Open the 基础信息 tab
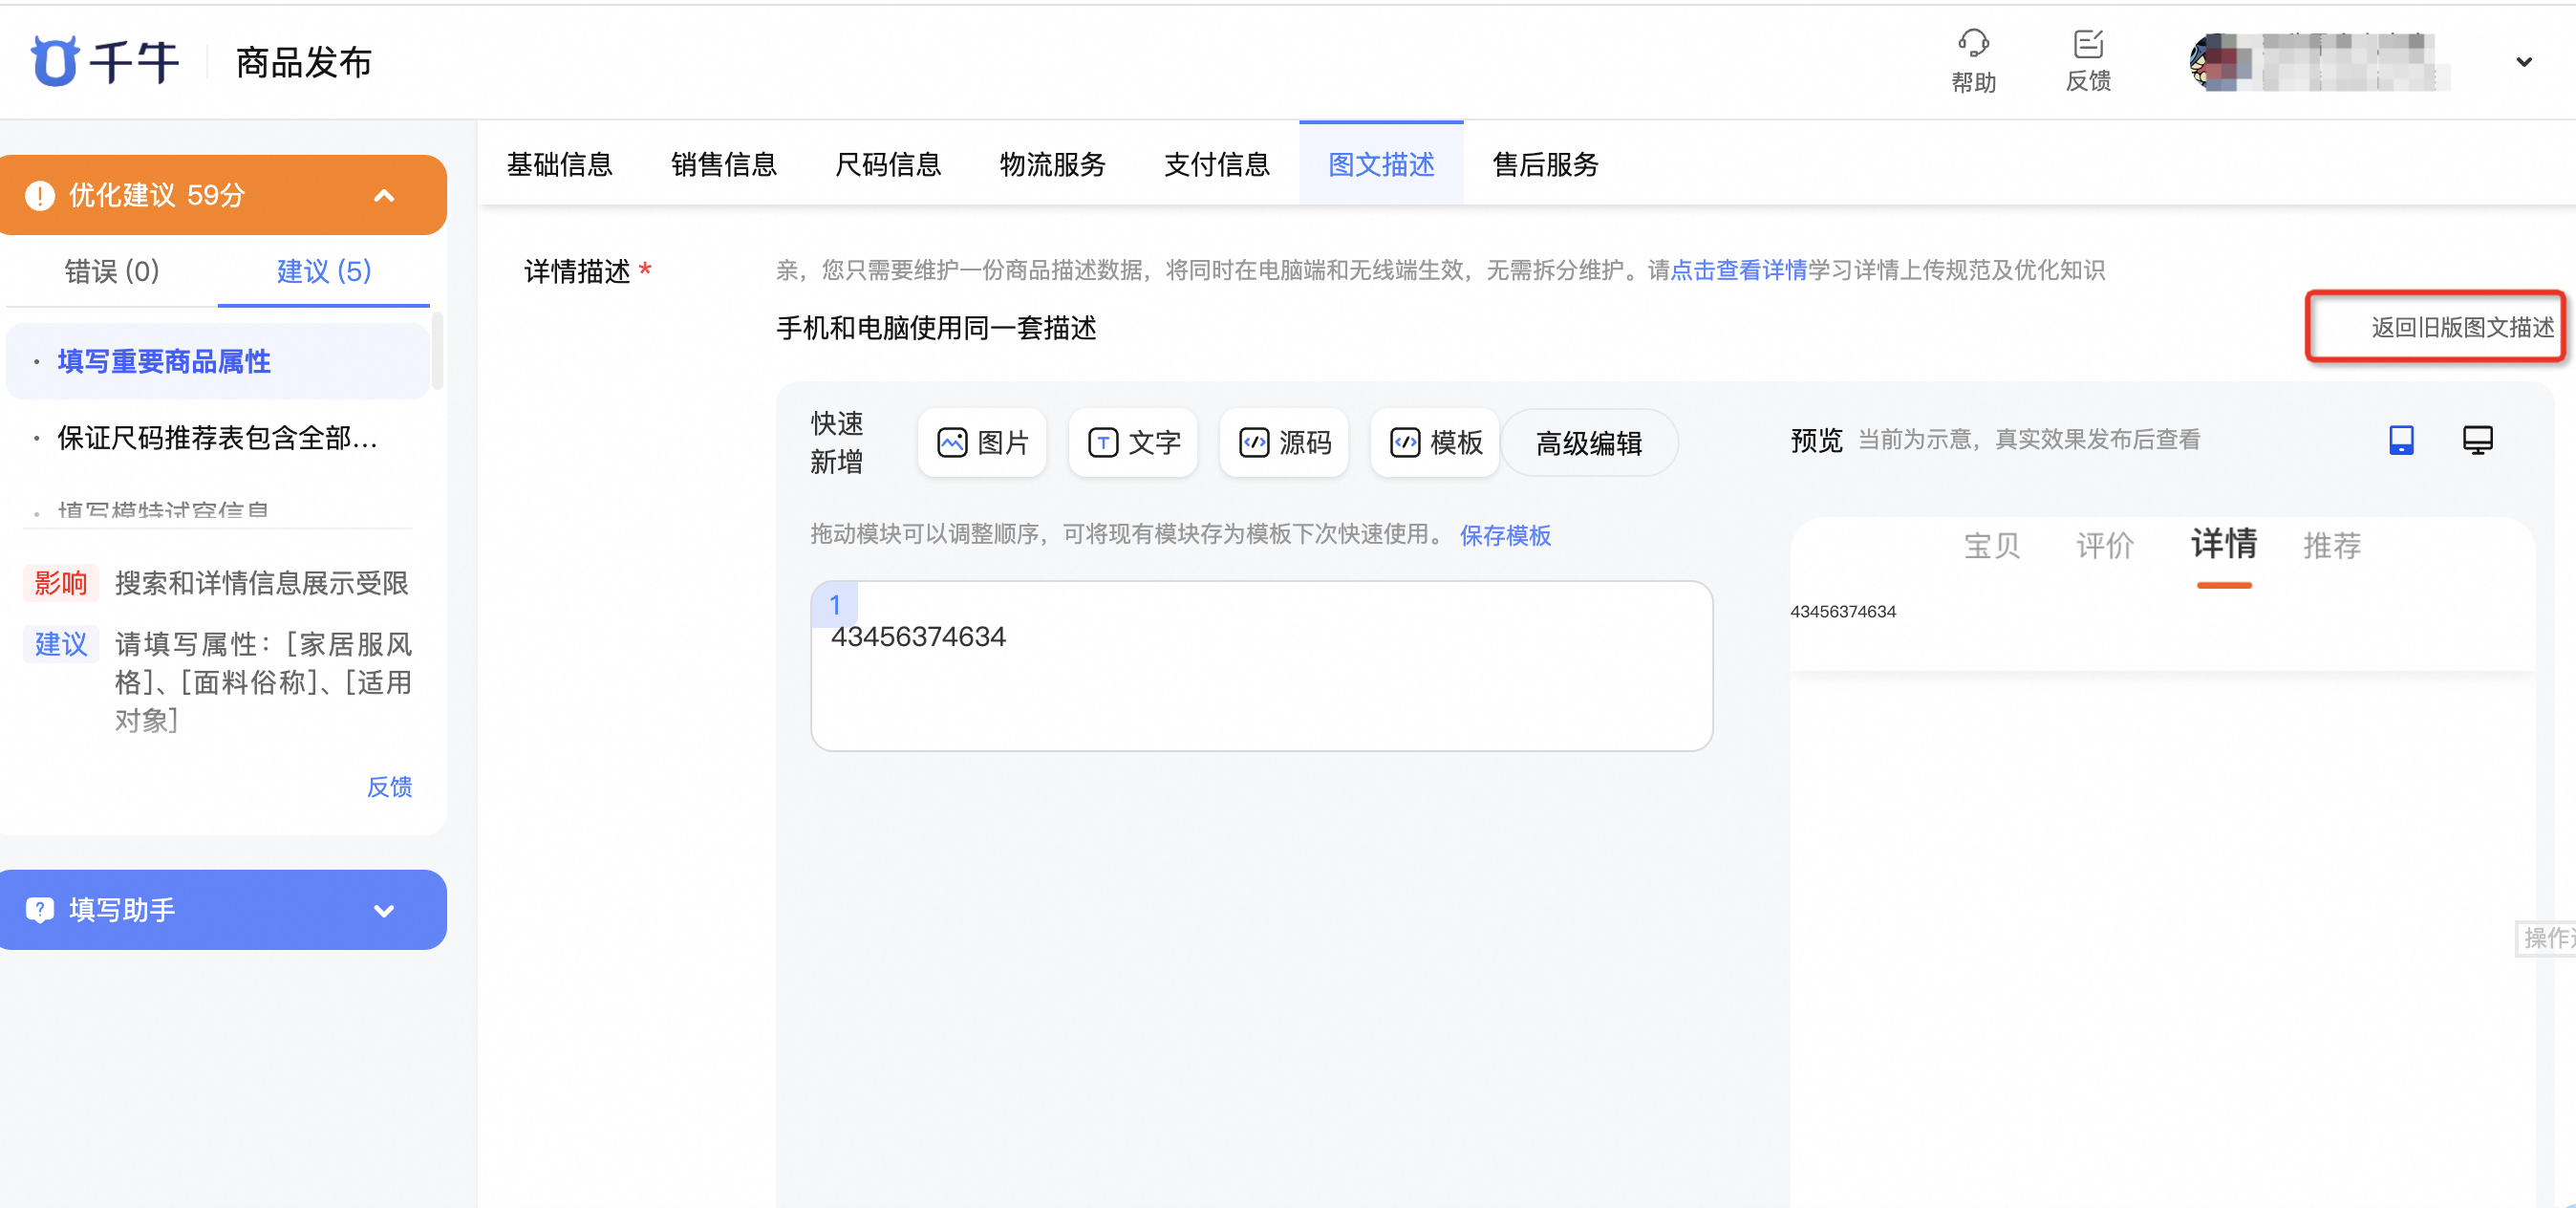The width and height of the screenshot is (2576, 1208). pyautogui.click(x=559, y=164)
